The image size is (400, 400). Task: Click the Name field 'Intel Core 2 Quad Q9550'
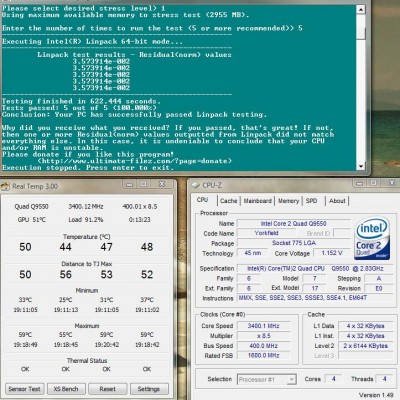coord(294,224)
